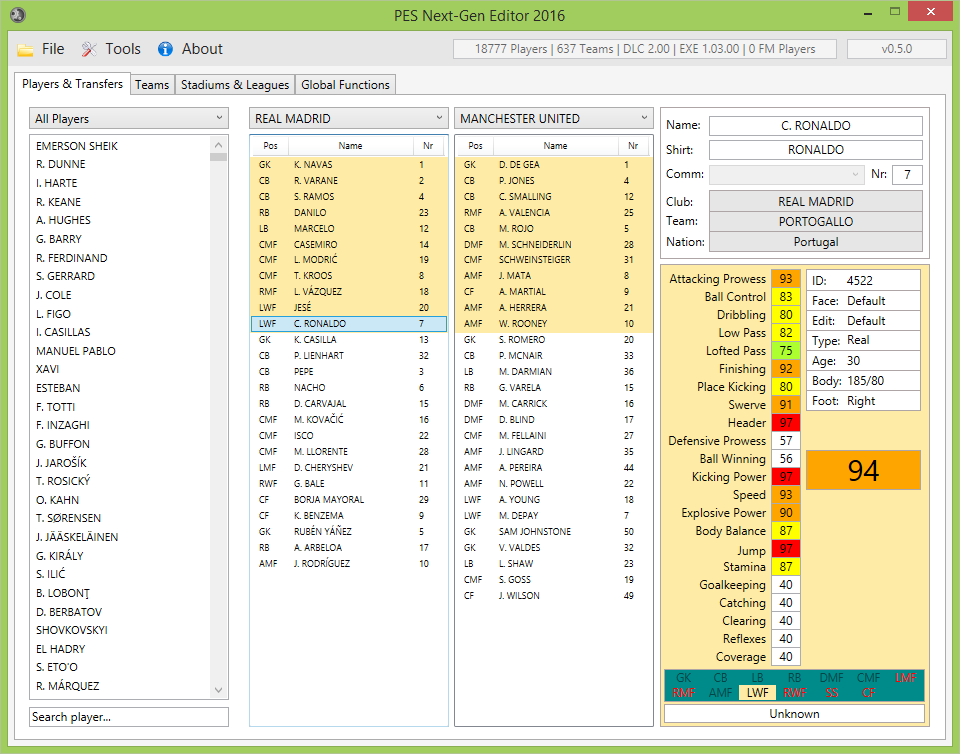Click the Tools wrench icon
This screenshot has height=754, width=960.
click(x=89, y=49)
